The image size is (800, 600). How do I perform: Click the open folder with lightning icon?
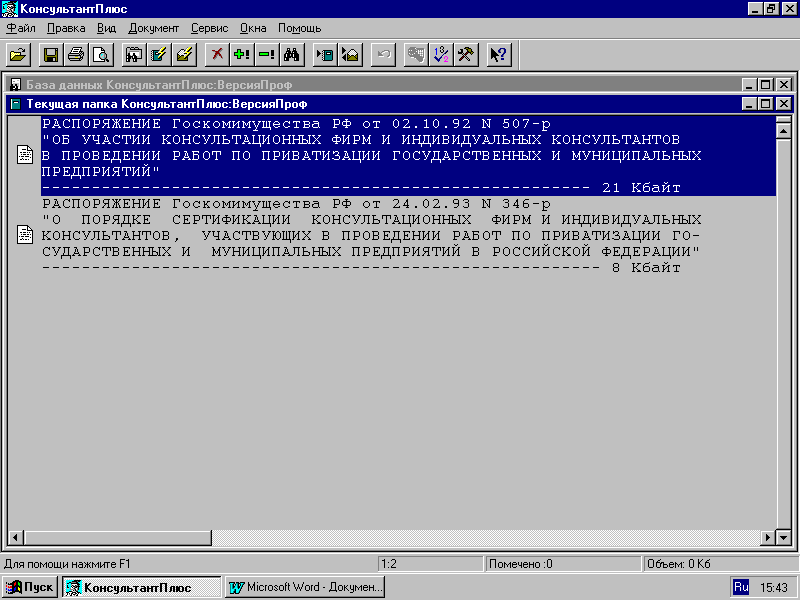coord(184,55)
